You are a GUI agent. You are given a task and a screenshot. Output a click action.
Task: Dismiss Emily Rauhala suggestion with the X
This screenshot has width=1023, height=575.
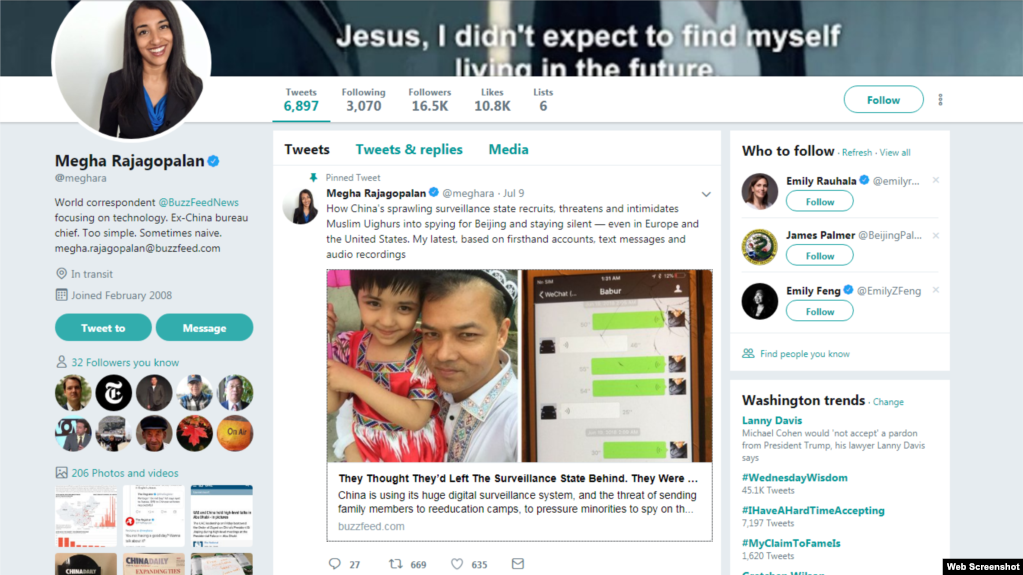[x=936, y=180]
